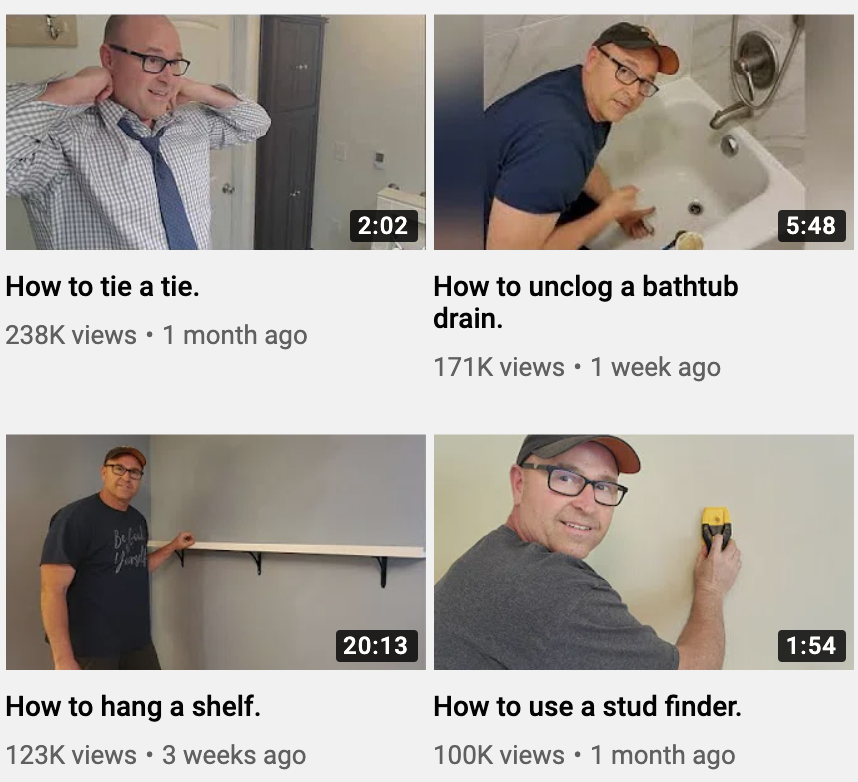Click the 'How to tie a tie.' title
The width and height of the screenshot is (858, 782).
[102, 286]
